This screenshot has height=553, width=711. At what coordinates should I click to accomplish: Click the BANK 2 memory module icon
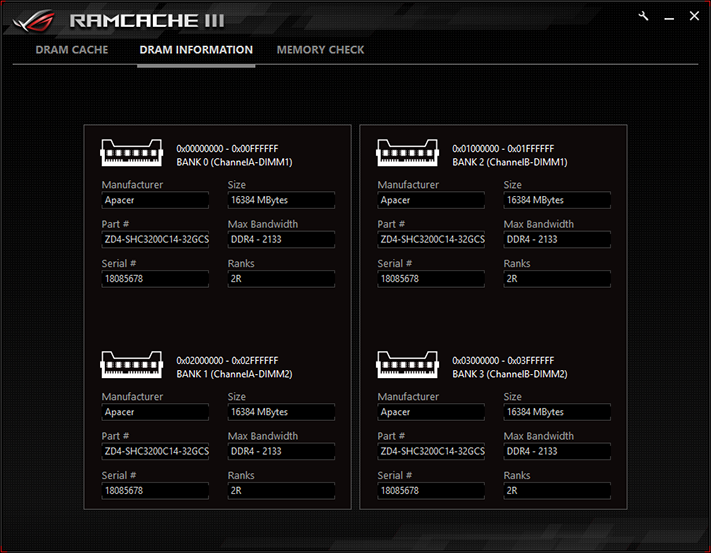pyautogui.click(x=407, y=153)
